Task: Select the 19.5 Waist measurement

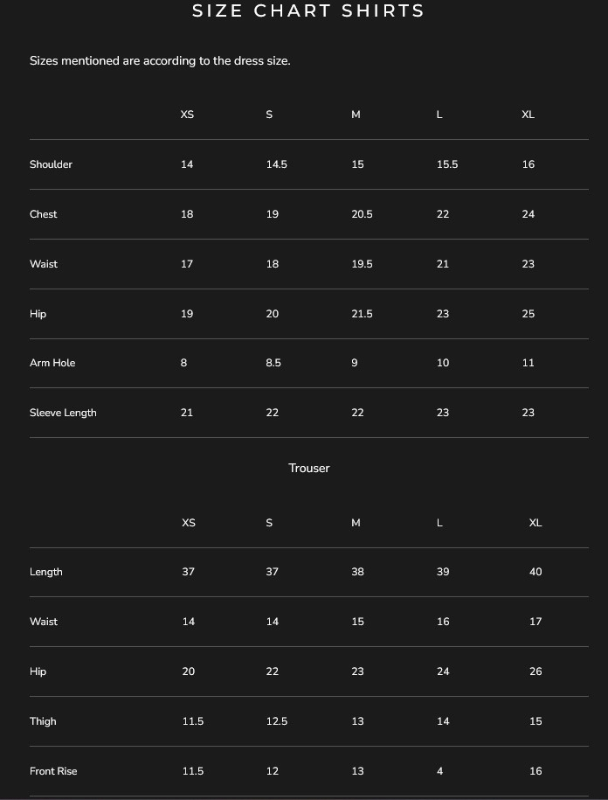Action: [x=362, y=264]
